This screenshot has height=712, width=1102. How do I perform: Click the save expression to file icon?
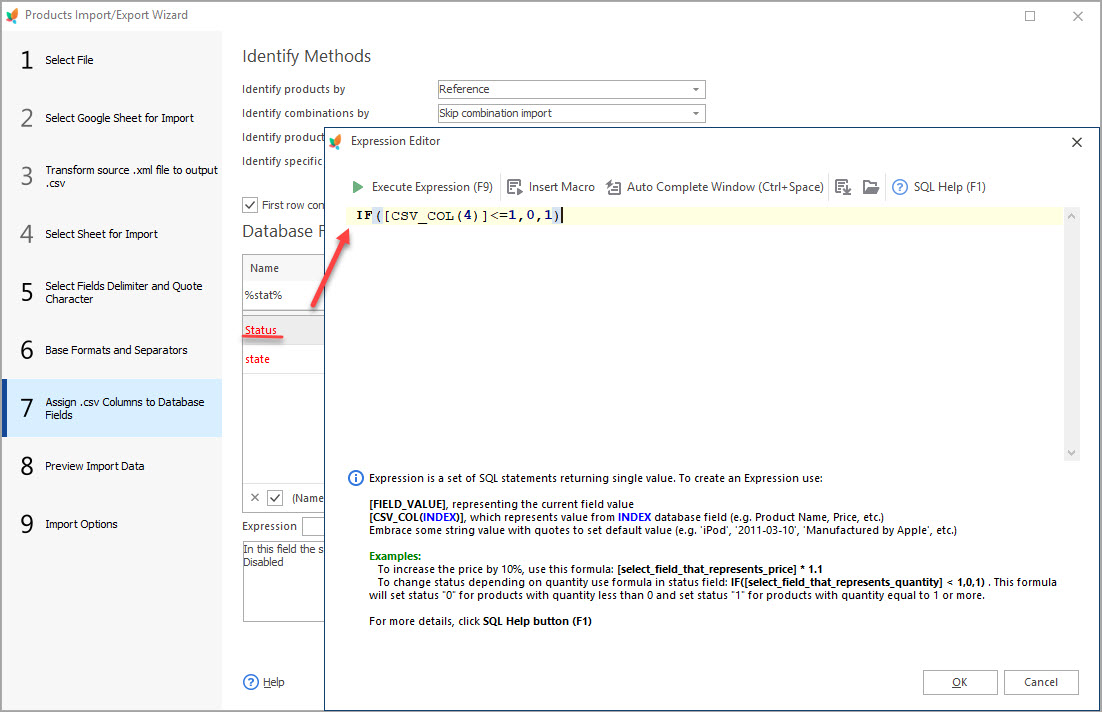pyautogui.click(x=843, y=187)
